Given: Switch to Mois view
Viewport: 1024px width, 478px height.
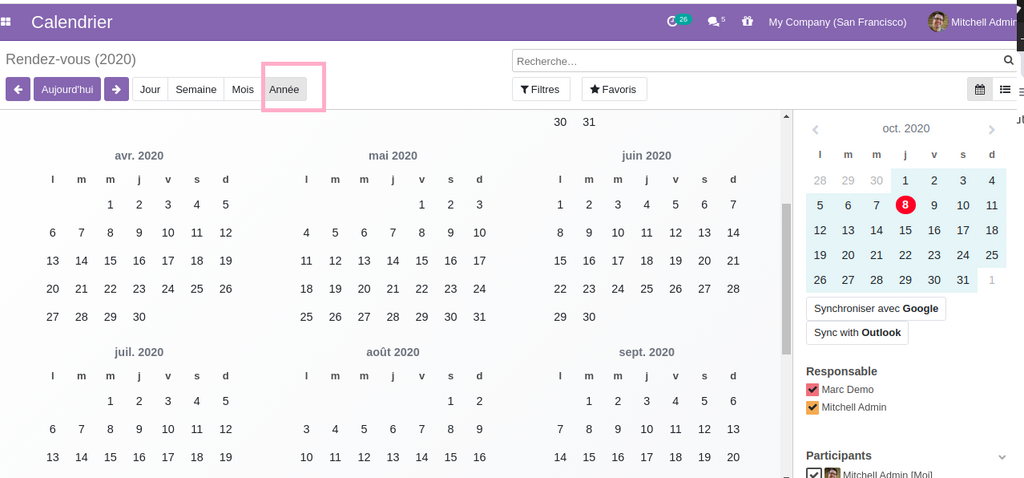Looking at the screenshot, I should click(243, 90).
